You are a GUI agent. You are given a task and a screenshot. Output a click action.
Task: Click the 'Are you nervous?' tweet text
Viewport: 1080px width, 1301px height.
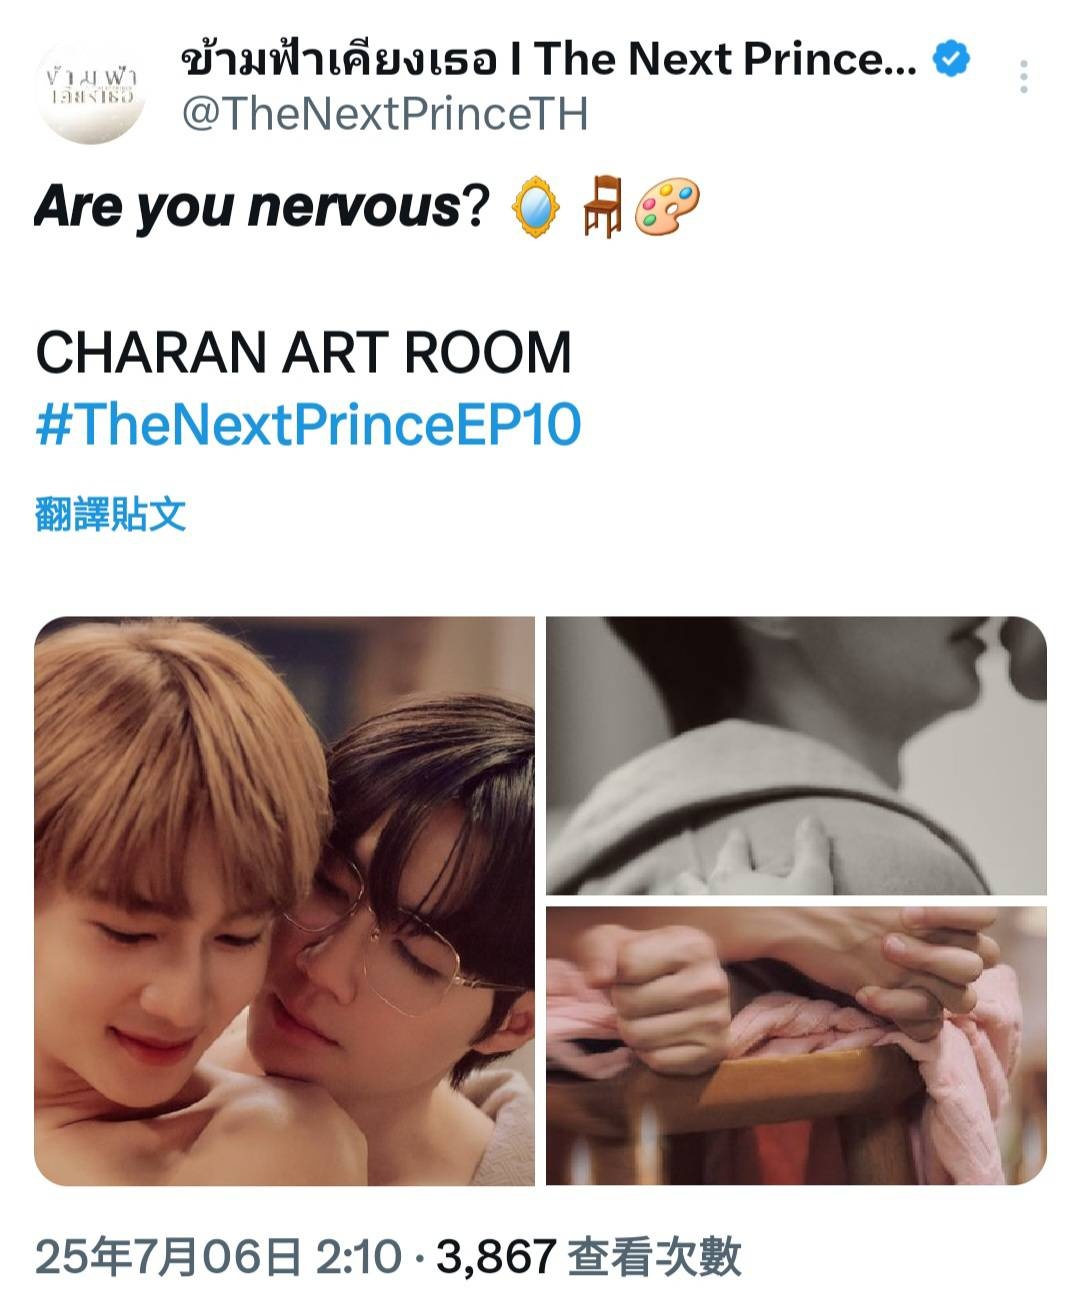[x=262, y=207]
